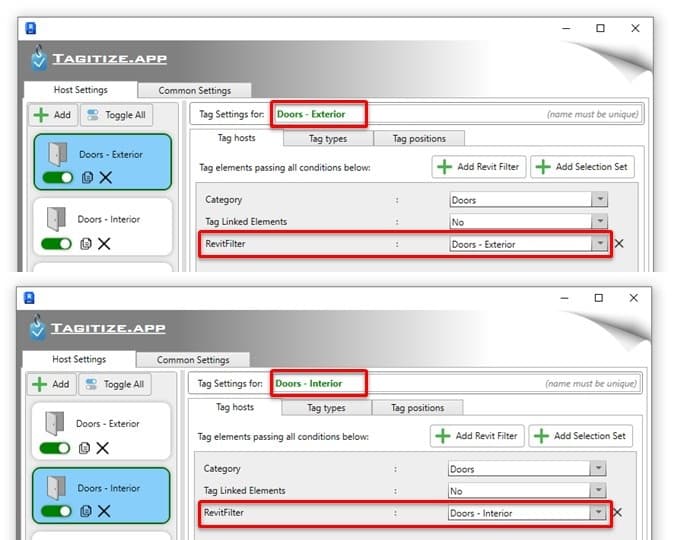Edit the Doors - Exterior tag settings name field

point(456,114)
